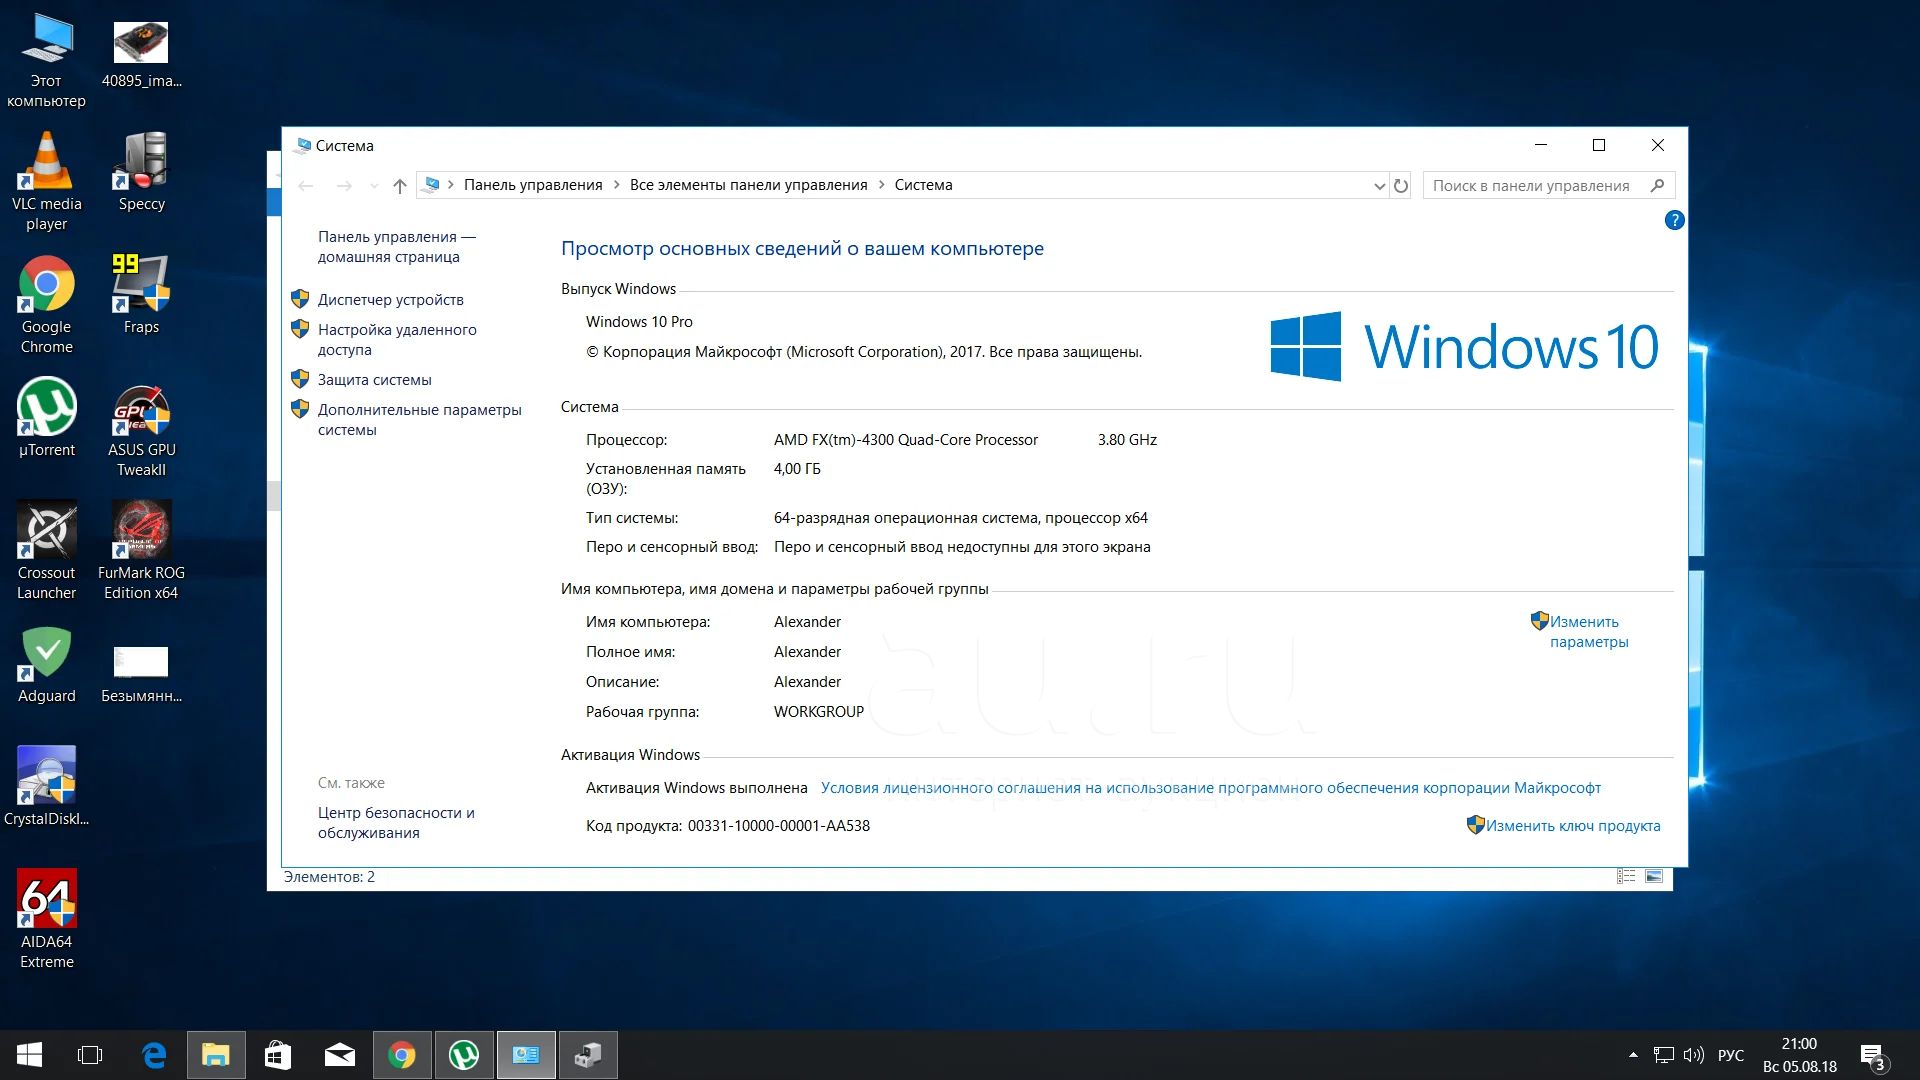The height and width of the screenshot is (1080, 1920).
Task: Open the Google Chrome desktop shortcut
Action: [x=46, y=306]
